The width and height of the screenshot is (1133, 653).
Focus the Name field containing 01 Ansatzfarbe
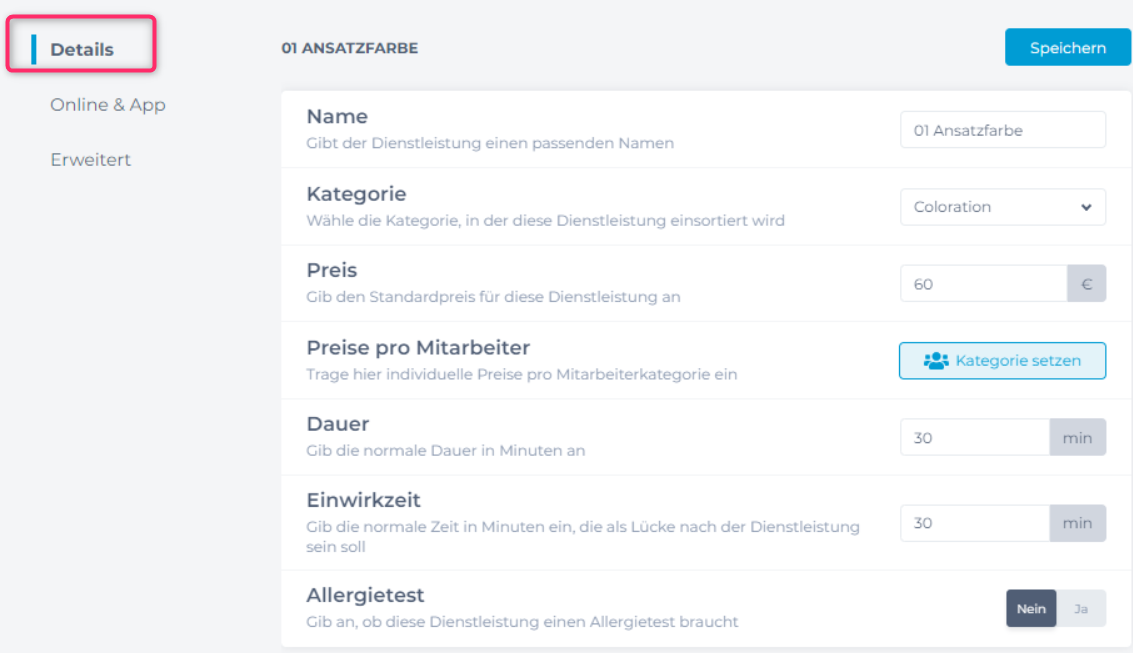click(1002, 130)
